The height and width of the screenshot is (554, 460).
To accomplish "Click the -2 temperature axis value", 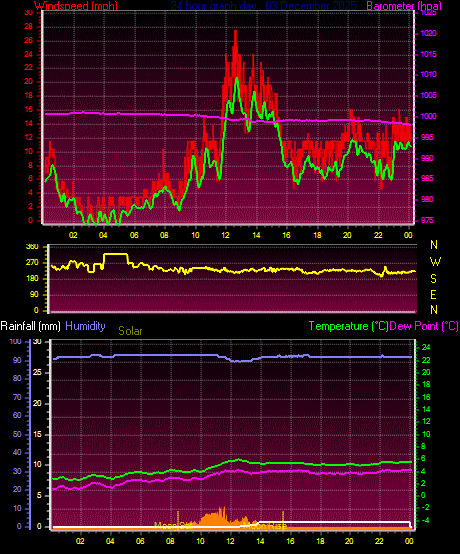I will pyautogui.click(x=425, y=508).
